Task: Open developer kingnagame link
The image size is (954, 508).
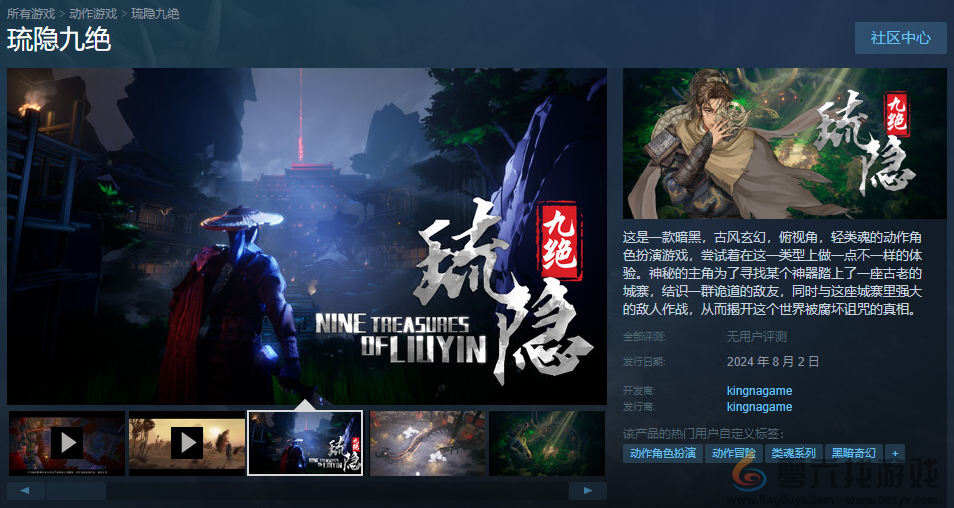Action: click(x=759, y=391)
